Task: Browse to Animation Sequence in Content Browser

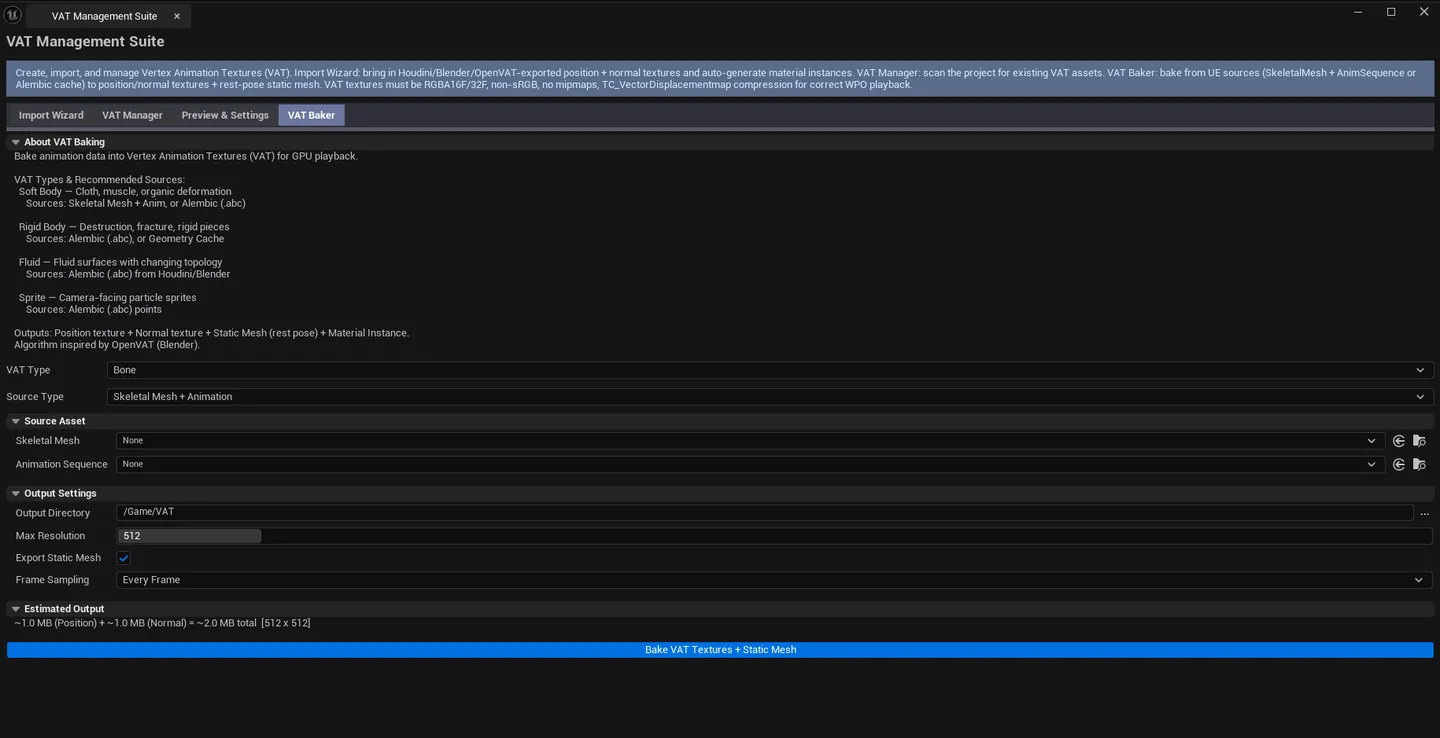Action: (1419, 465)
